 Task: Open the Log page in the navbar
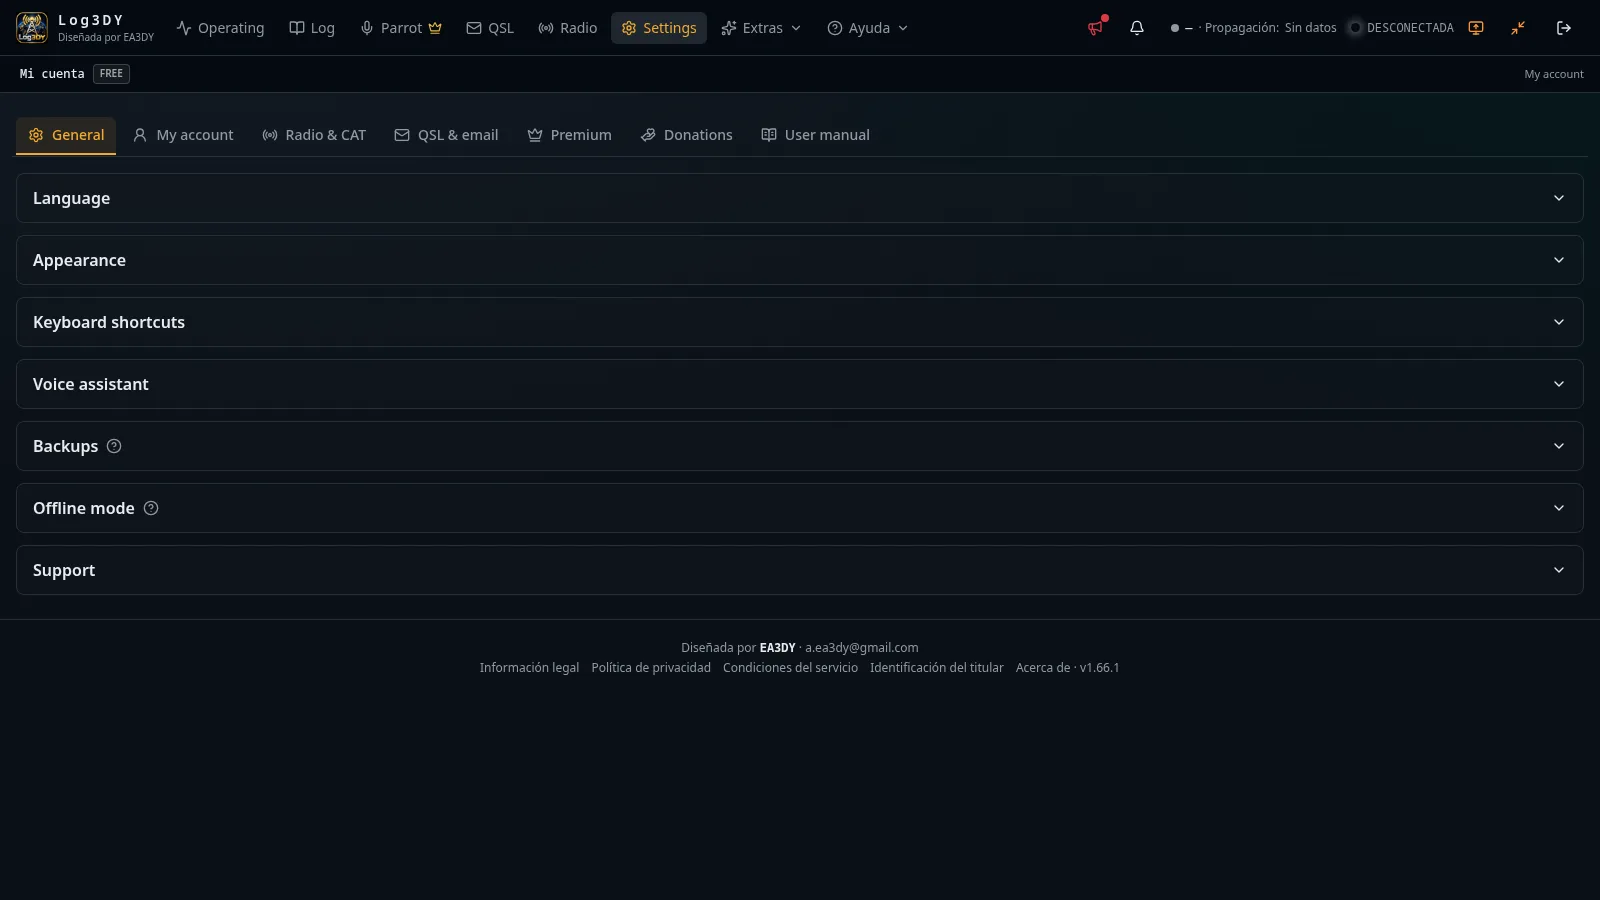coord(312,28)
